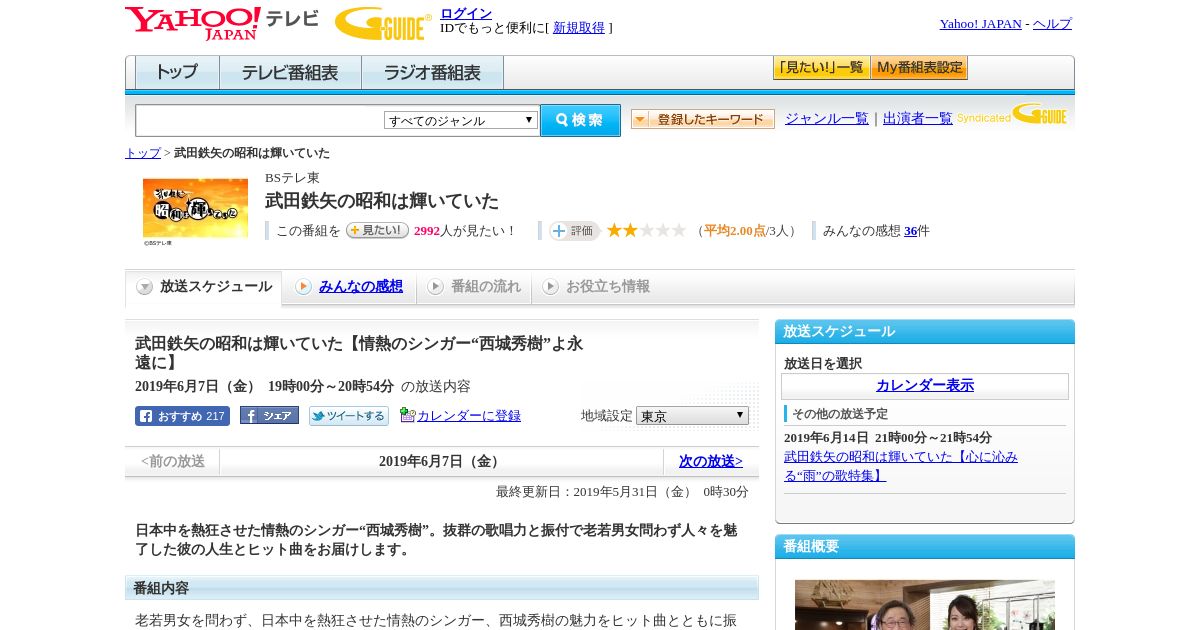Viewport: 1200px width, 630px height.
Task: Go to トップ navigation tab
Action: pos(177,73)
